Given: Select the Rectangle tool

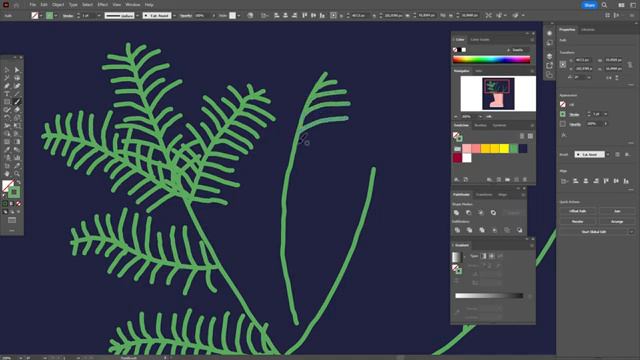Looking at the screenshot, I should coord(7,102).
